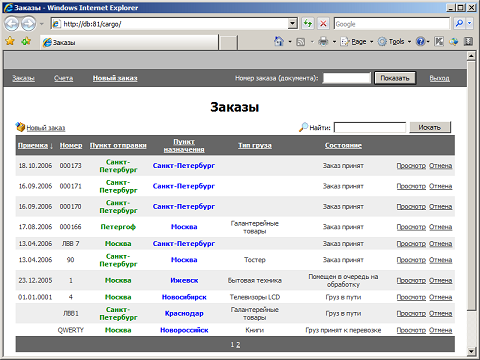This screenshot has height=360, width=480.
Task: Click the Help question mark icon
Action: (x=421, y=42)
